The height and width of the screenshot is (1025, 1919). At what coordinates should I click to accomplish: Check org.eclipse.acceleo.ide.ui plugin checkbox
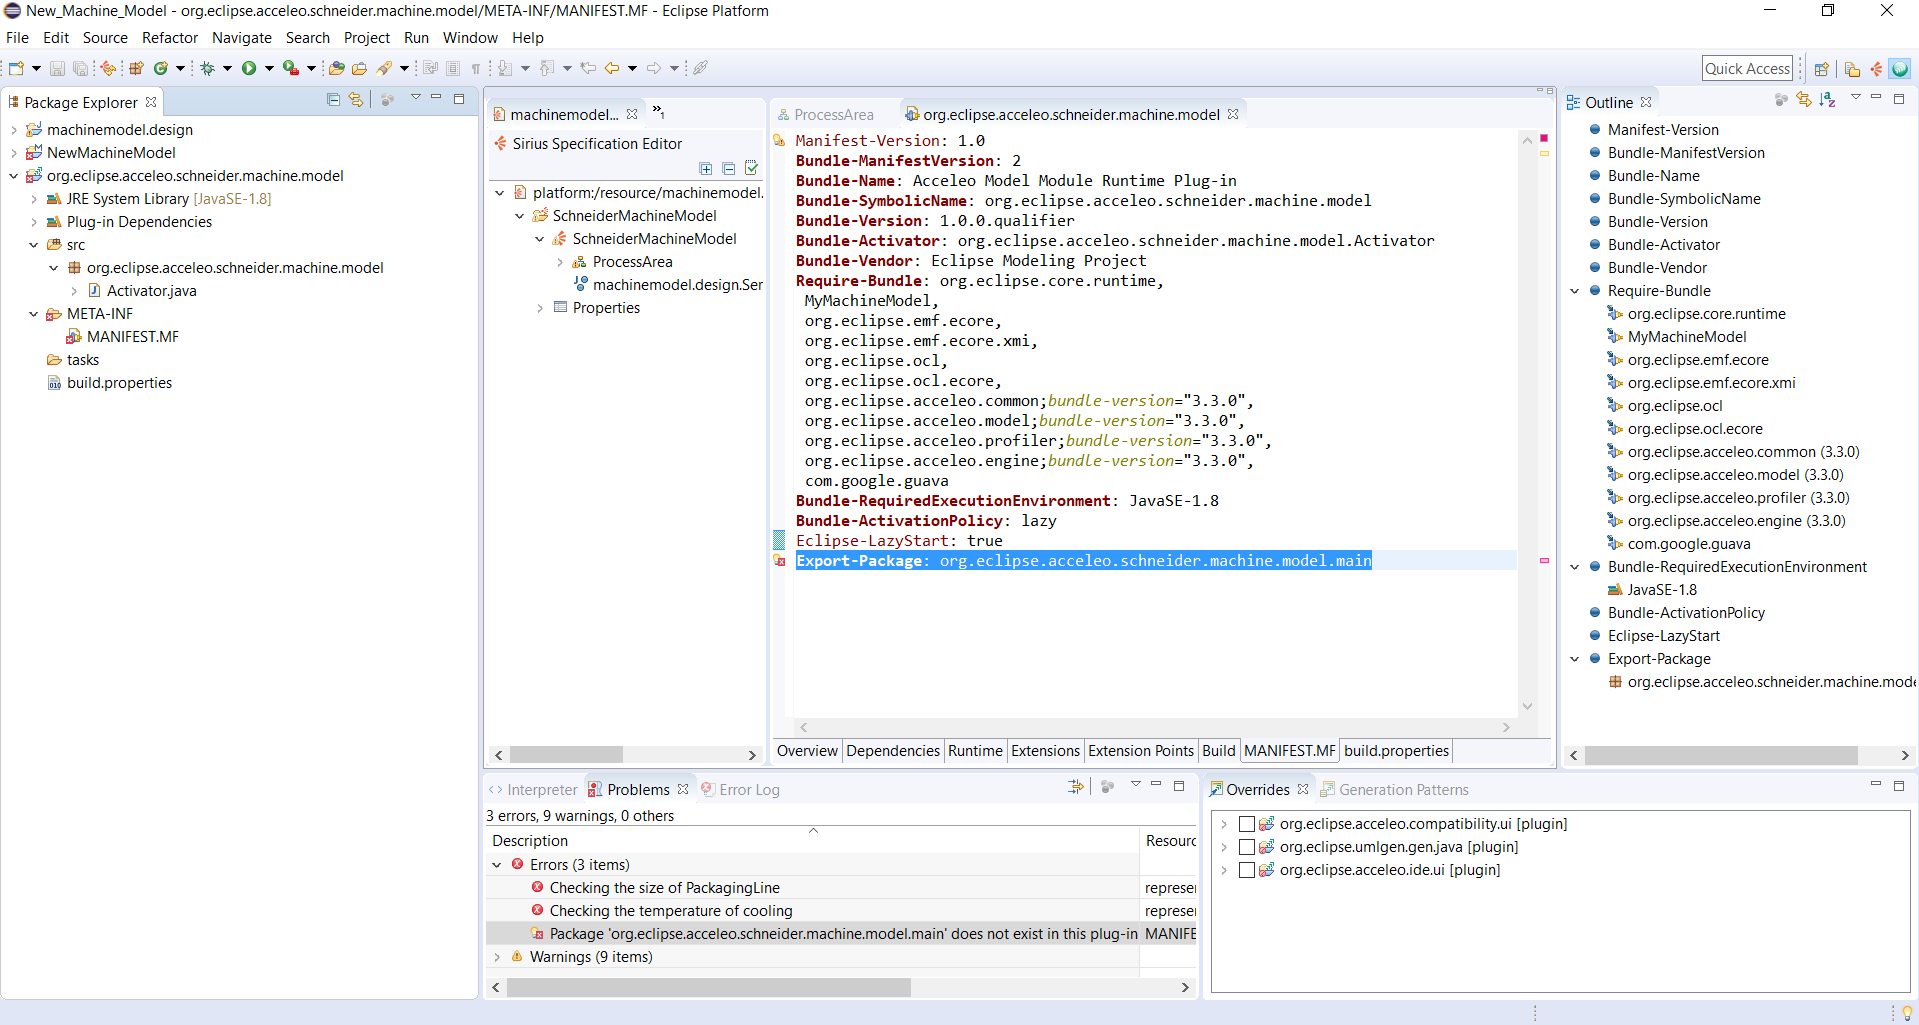pos(1247,870)
